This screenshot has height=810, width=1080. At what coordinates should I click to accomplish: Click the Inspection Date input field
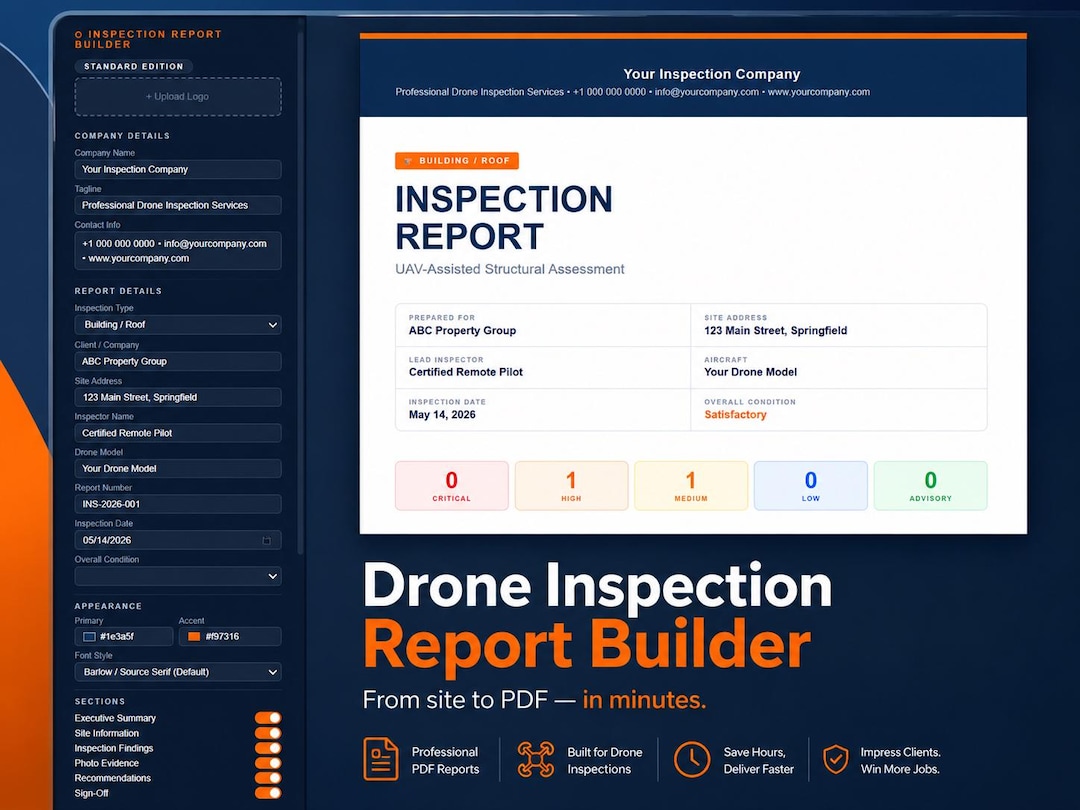[178, 540]
